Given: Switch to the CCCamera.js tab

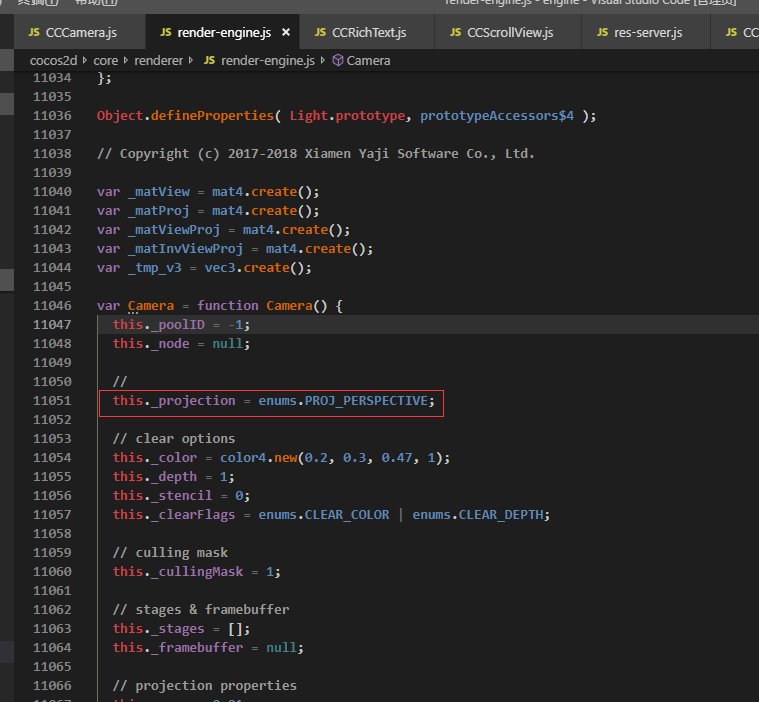Looking at the screenshot, I should (82, 33).
